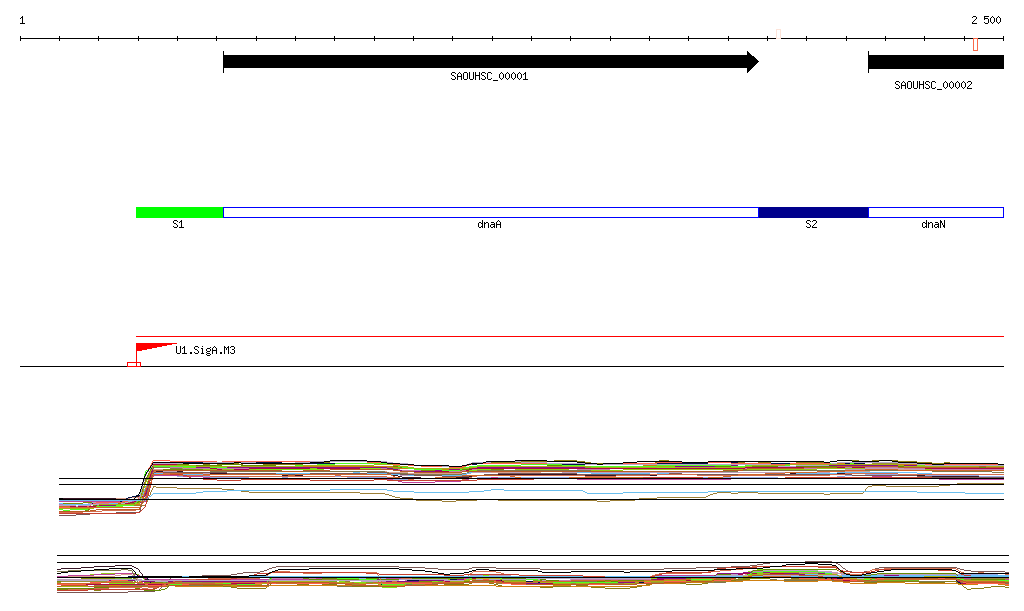
Task: Click the dnaN label text
Action: click(x=933, y=226)
